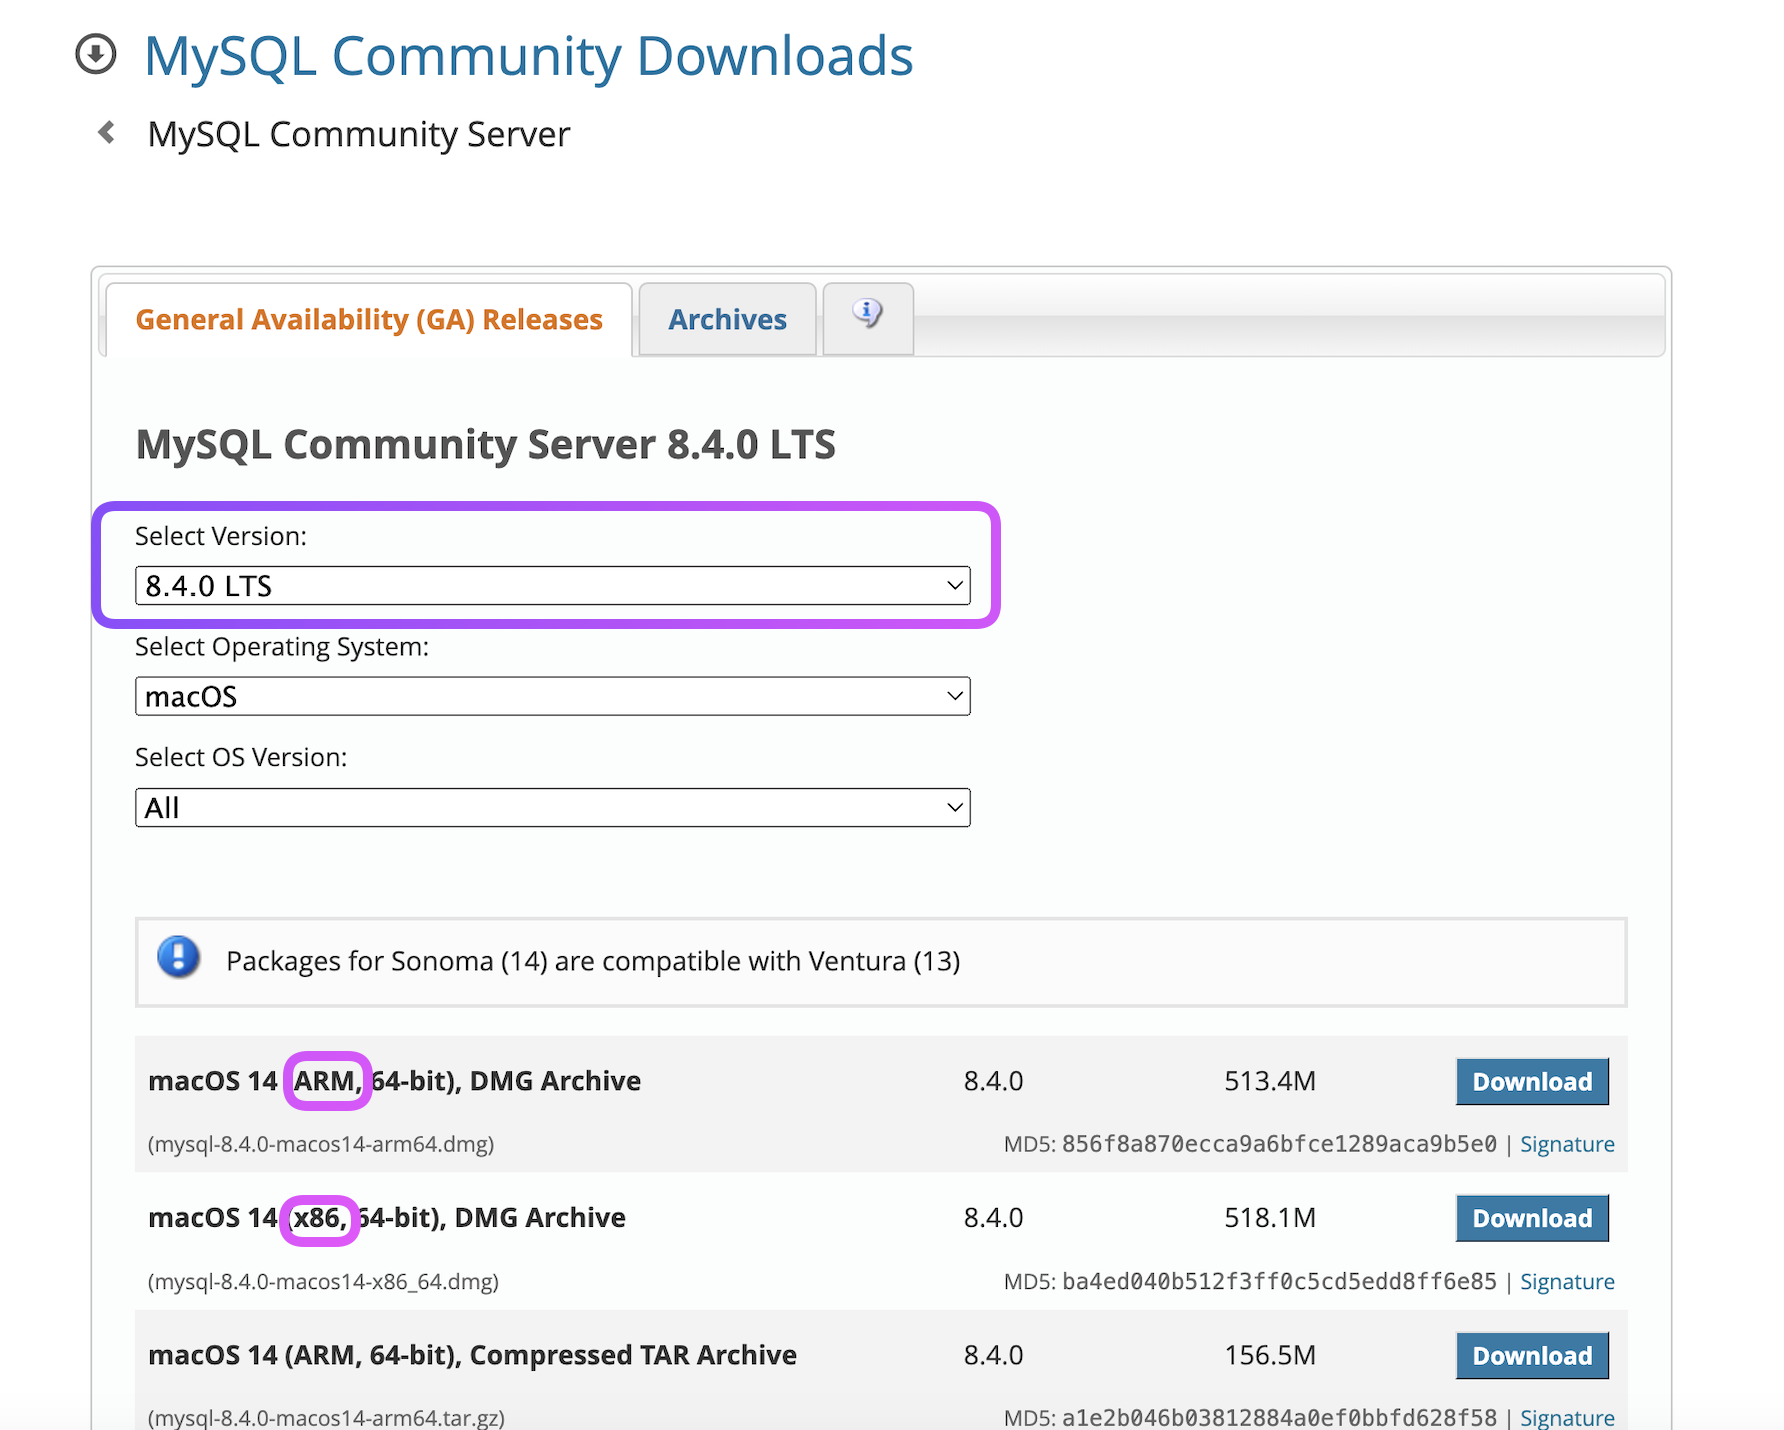The height and width of the screenshot is (1430, 1784).
Task: Click the 'macOS 14 (ARM, 64-bit), DMG Archive' title
Action: (394, 1081)
